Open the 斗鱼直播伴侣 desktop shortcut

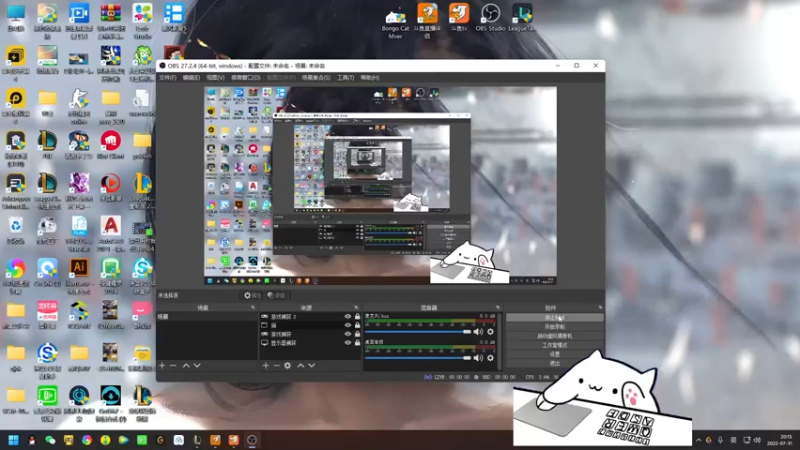coord(428,20)
